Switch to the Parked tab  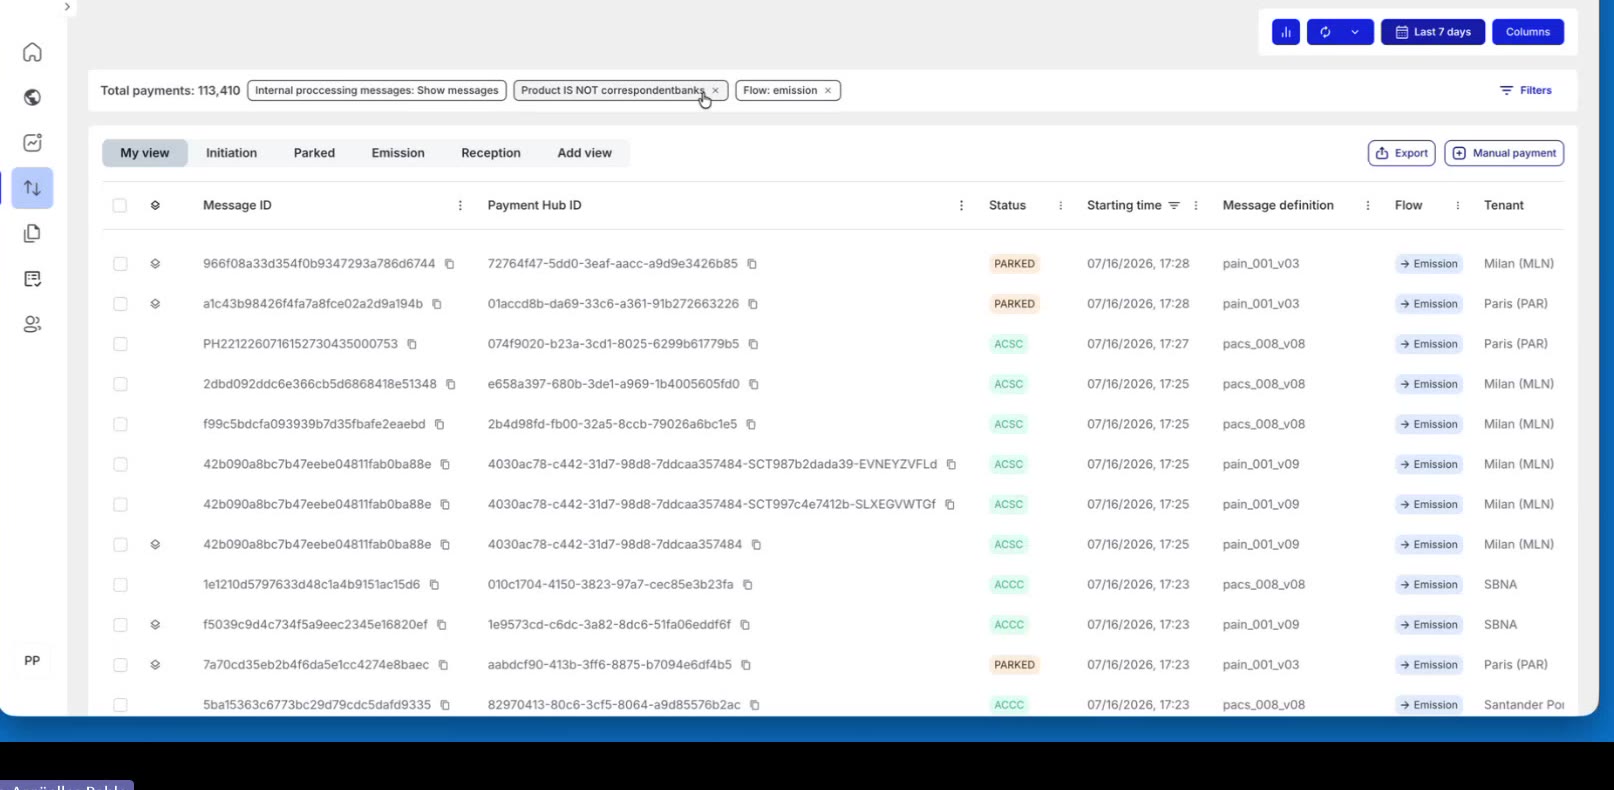[314, 153]
